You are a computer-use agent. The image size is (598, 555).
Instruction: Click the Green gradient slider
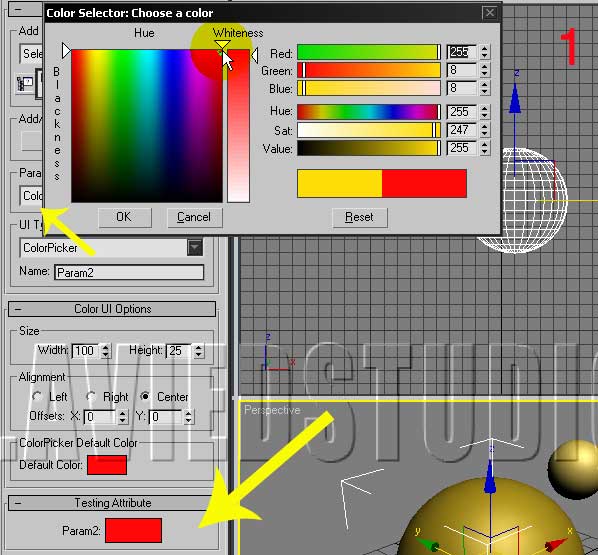(369, 70)
